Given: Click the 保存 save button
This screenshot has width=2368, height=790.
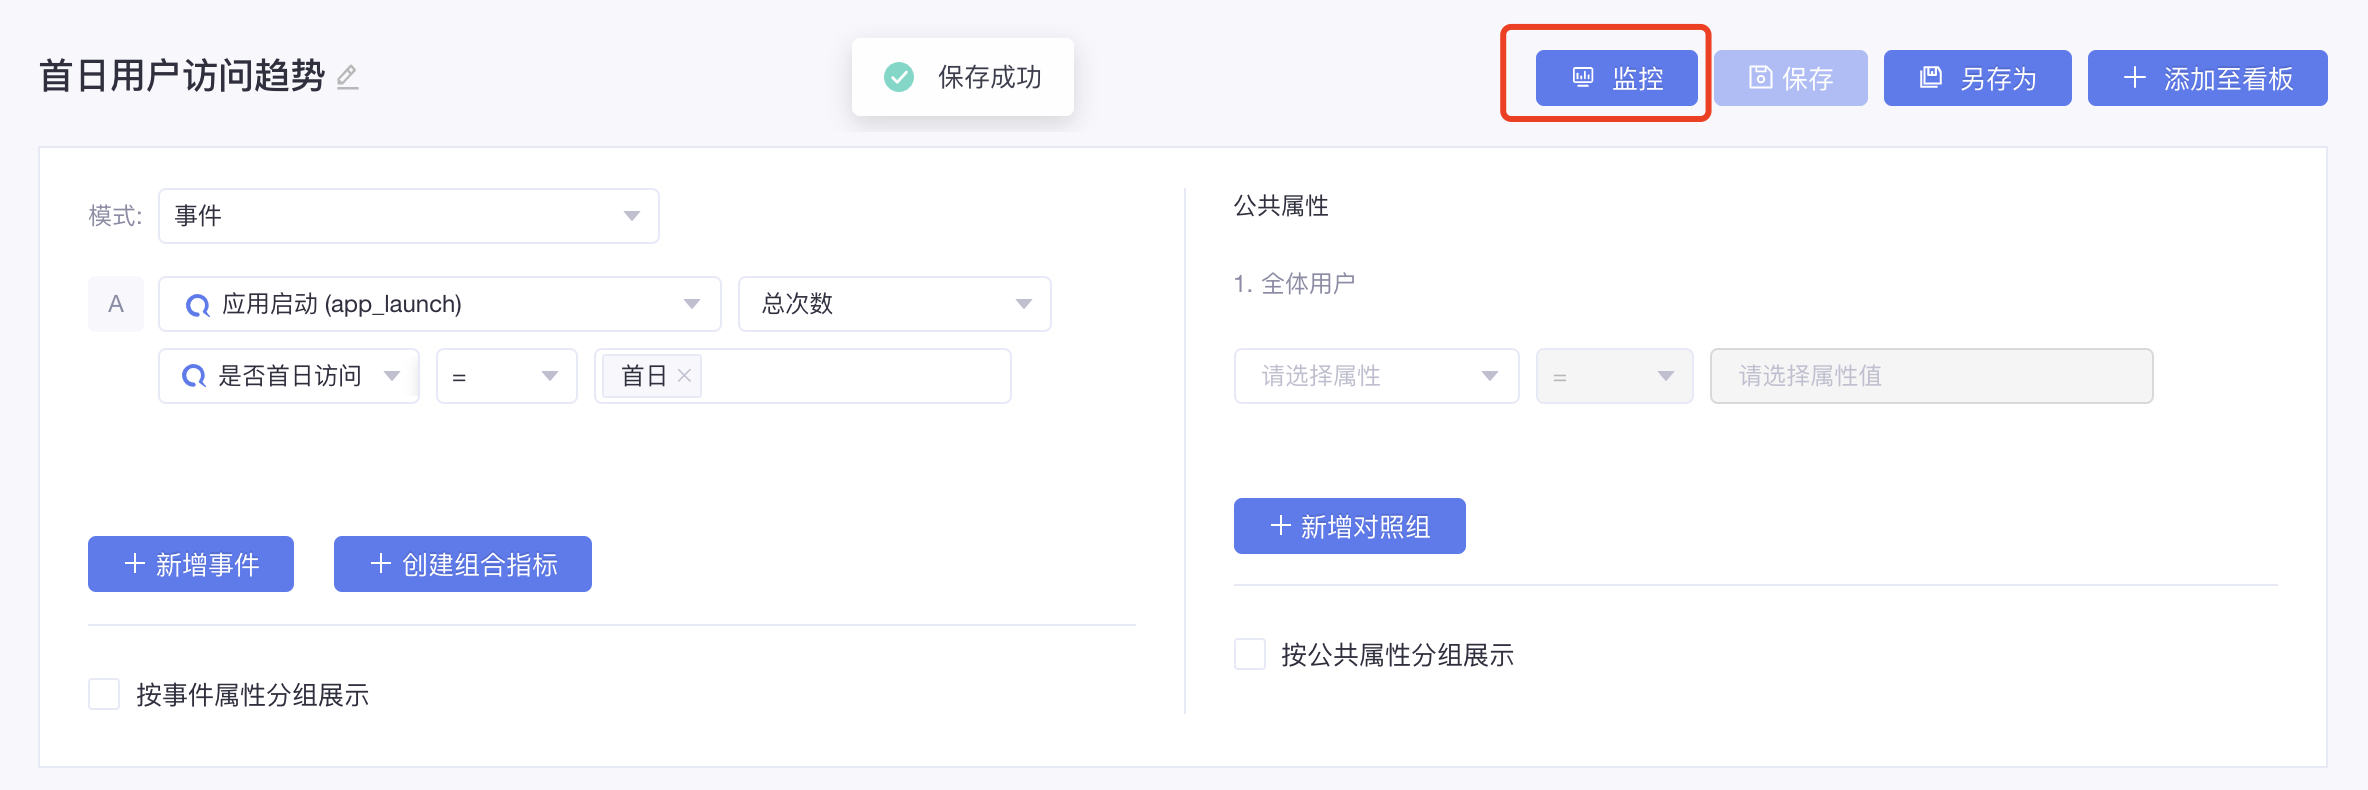Looking at the screenshot, I should click(1791, 78).
